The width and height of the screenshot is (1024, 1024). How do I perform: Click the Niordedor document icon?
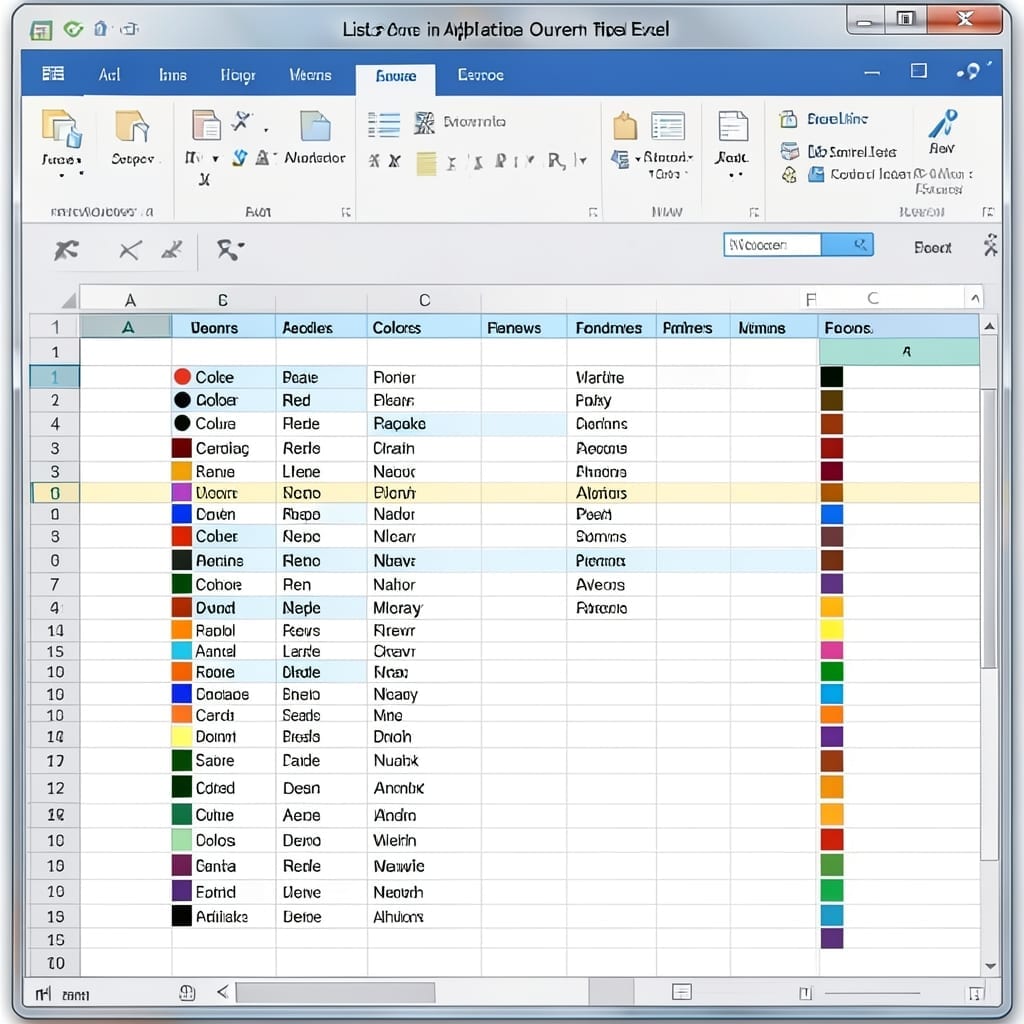[x=315, y=126]
